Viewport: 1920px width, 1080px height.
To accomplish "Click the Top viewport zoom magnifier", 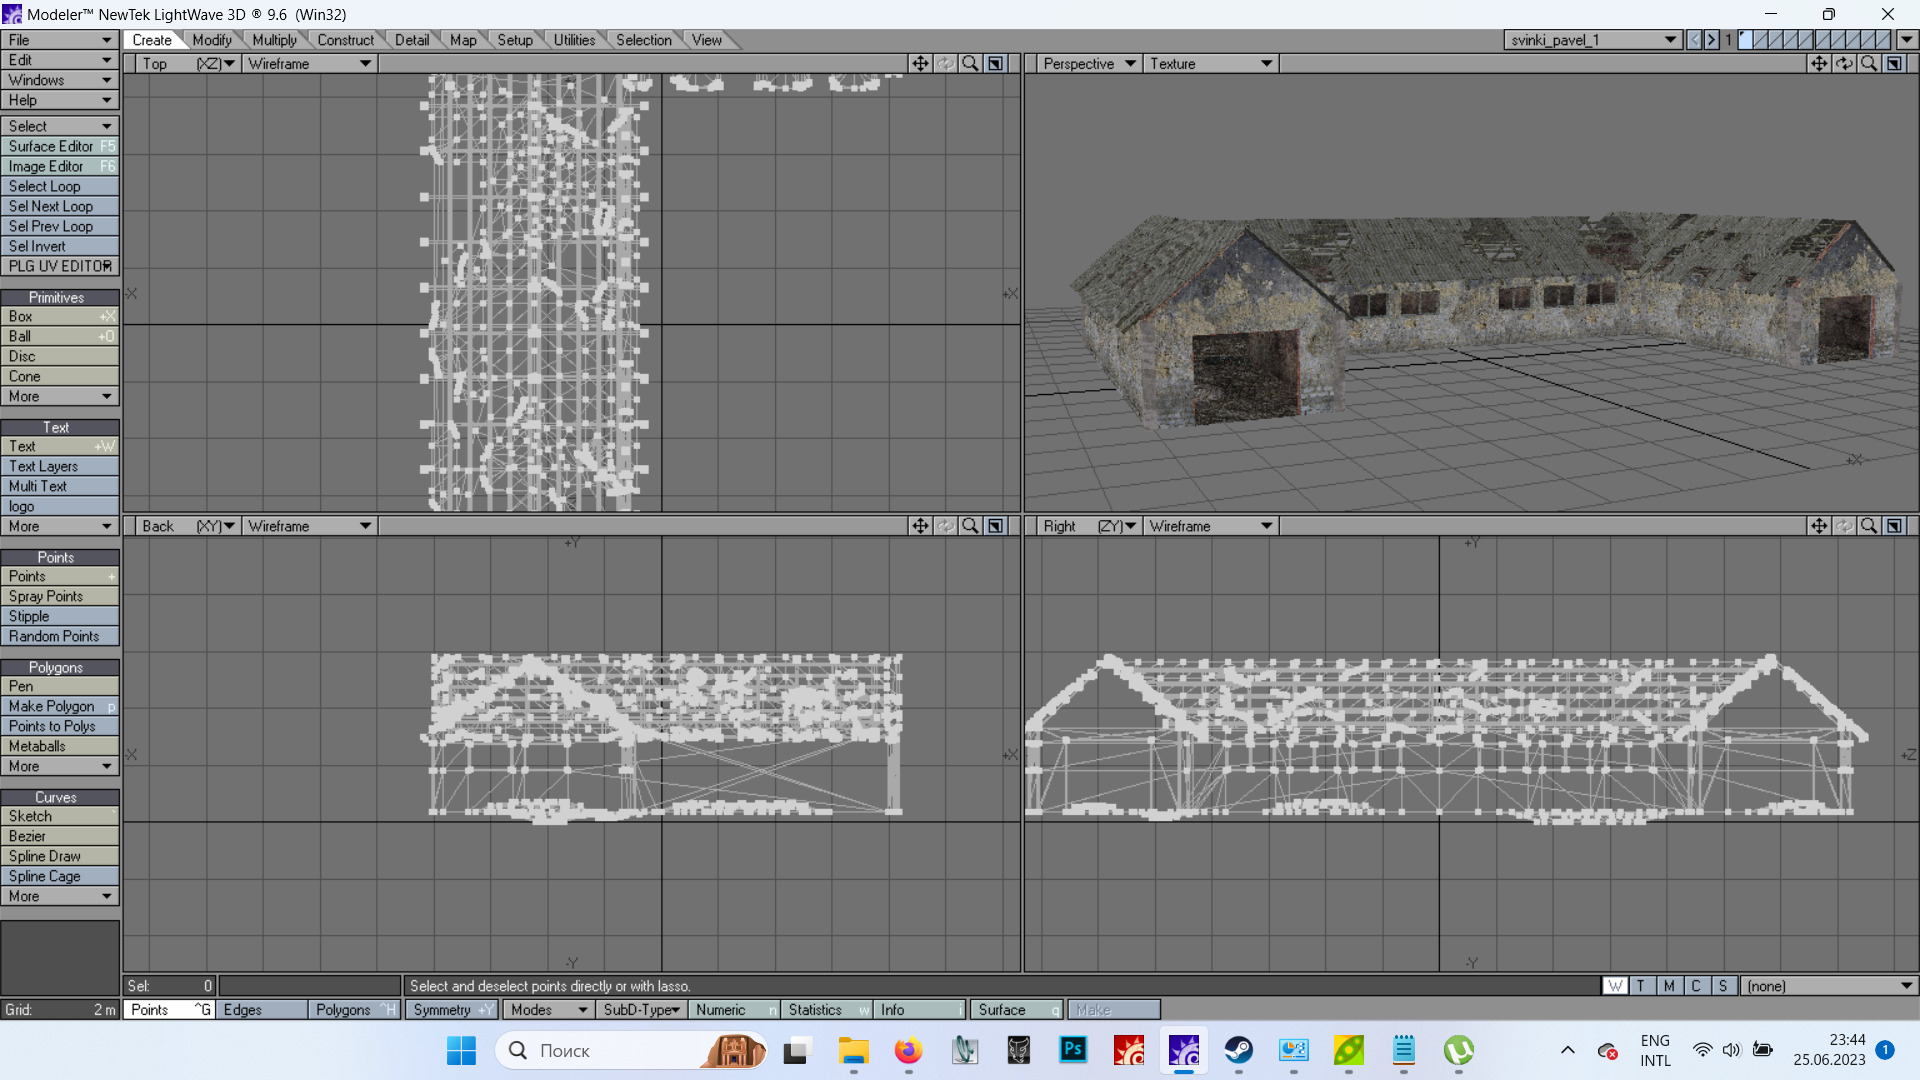I will point(969,64).
